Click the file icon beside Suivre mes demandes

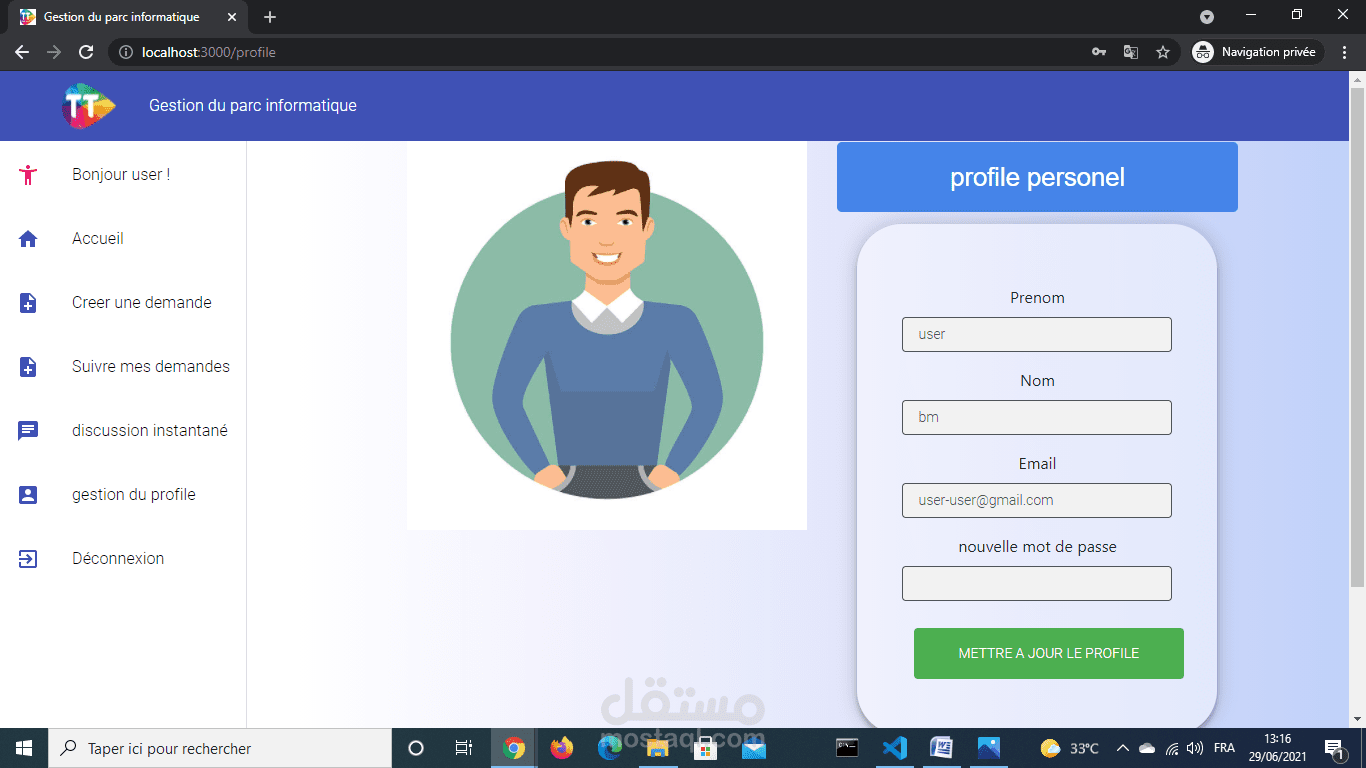pos(28,367)
